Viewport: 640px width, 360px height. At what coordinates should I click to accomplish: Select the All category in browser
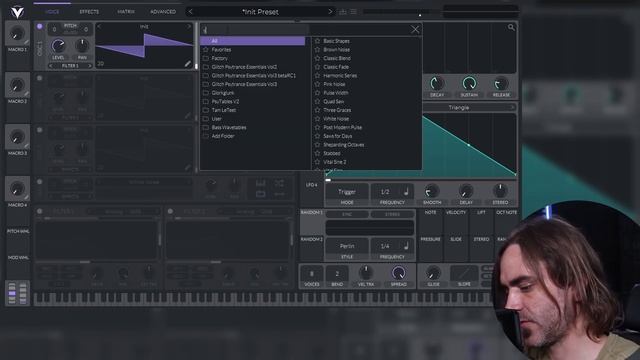pos(253,41)
